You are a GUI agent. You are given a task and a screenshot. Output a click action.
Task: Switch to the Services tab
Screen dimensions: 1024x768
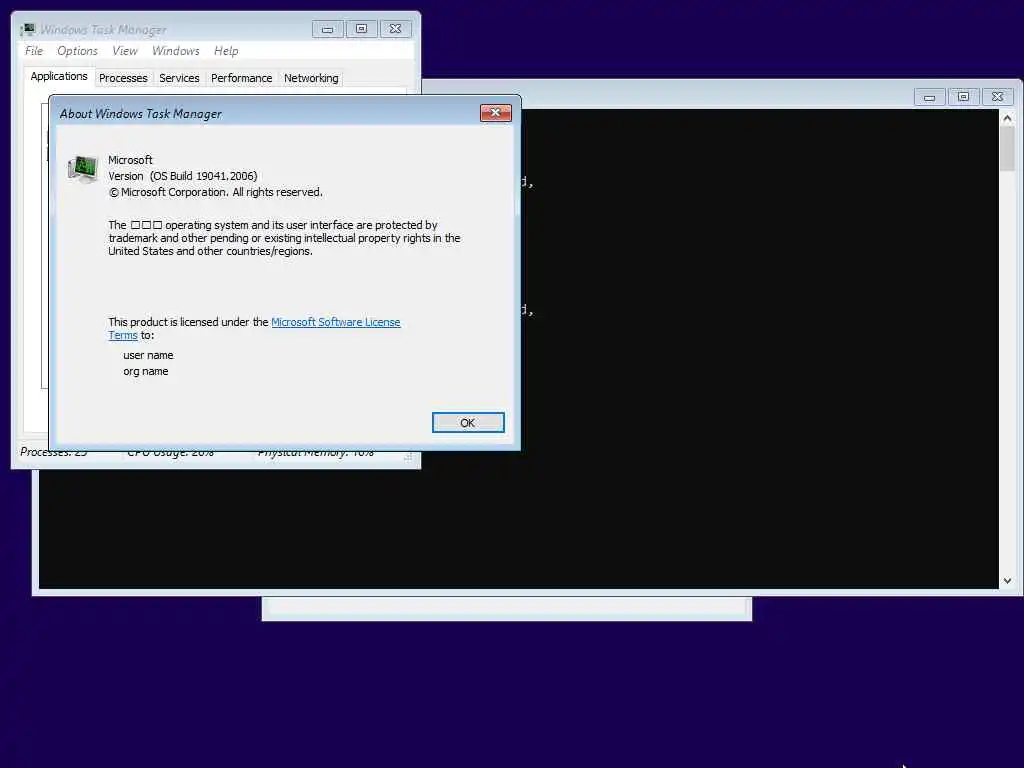[x=179, y=78]
